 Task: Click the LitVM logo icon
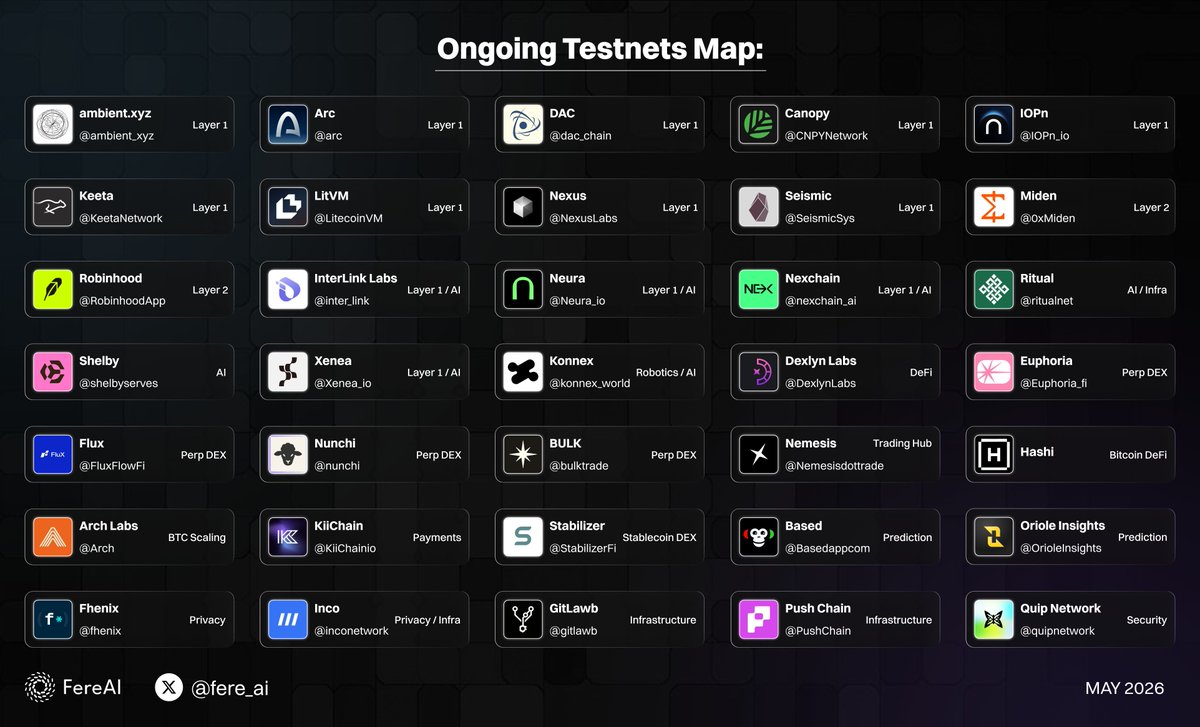pyautogui.click(x=288, y=207)
